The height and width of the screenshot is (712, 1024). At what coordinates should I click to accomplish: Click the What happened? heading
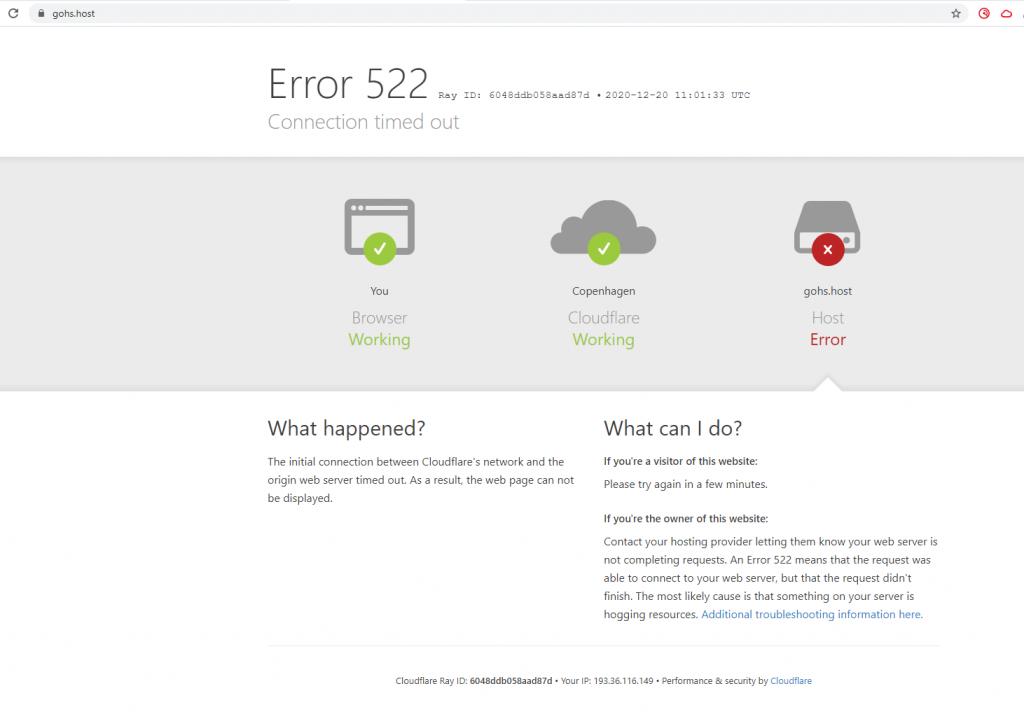click(346, 428)
